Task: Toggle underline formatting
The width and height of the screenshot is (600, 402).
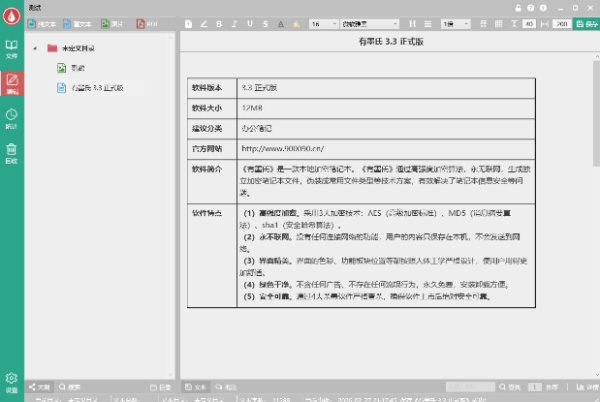Action: tap(250, 24)
